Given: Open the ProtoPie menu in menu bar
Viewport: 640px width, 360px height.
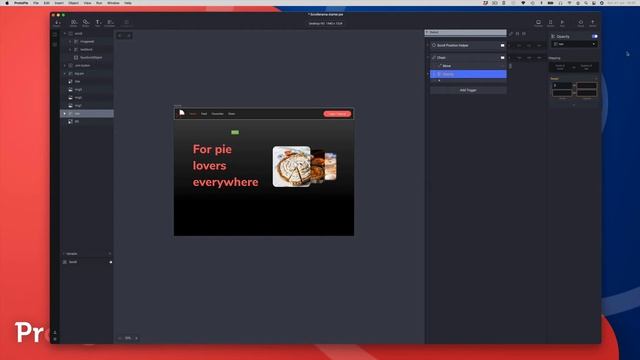Looking at the screenshot, I should click(21, 3).
